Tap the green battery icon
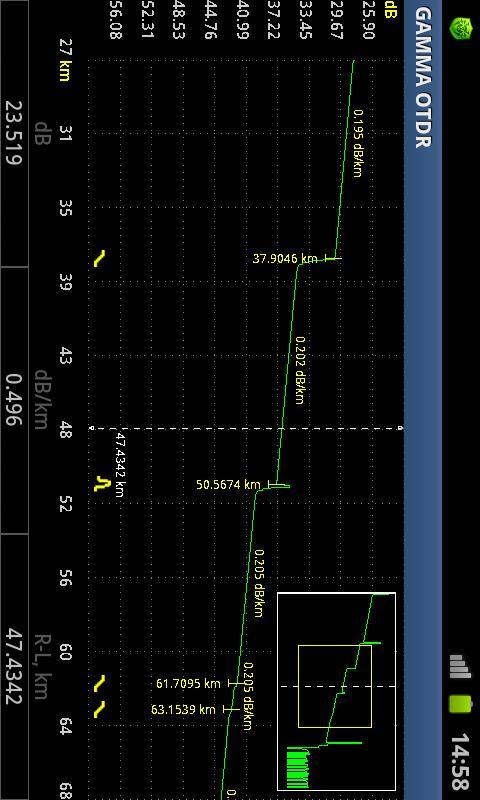 pos(461,704)
